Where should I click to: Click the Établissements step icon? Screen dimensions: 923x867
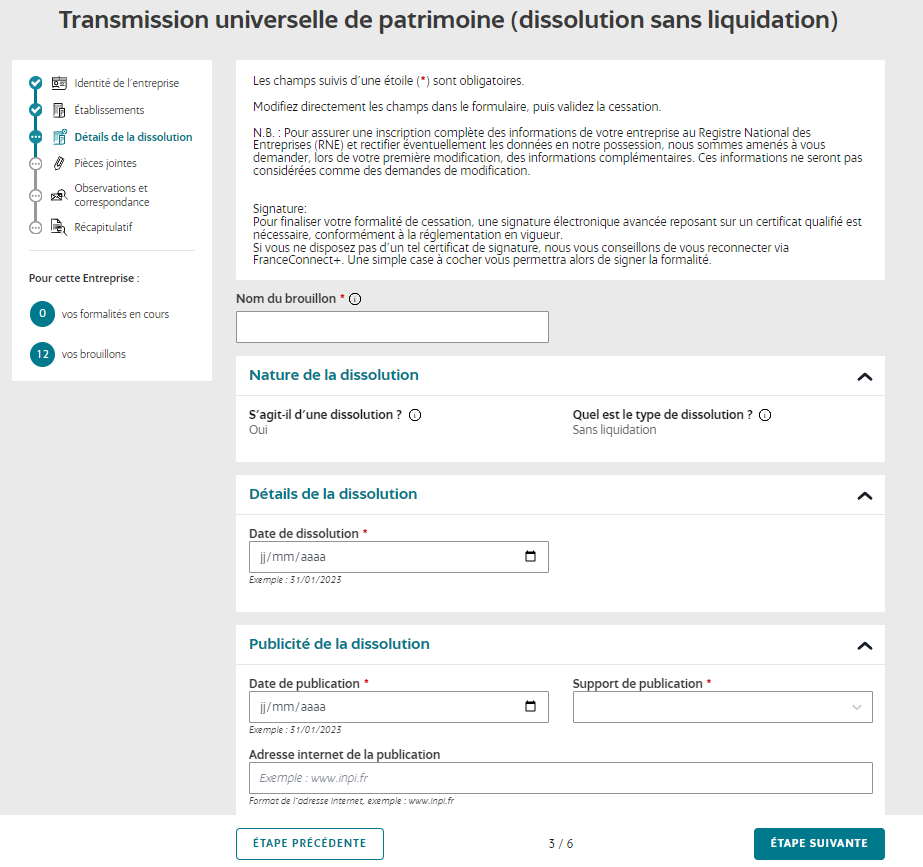pos(59,110)
